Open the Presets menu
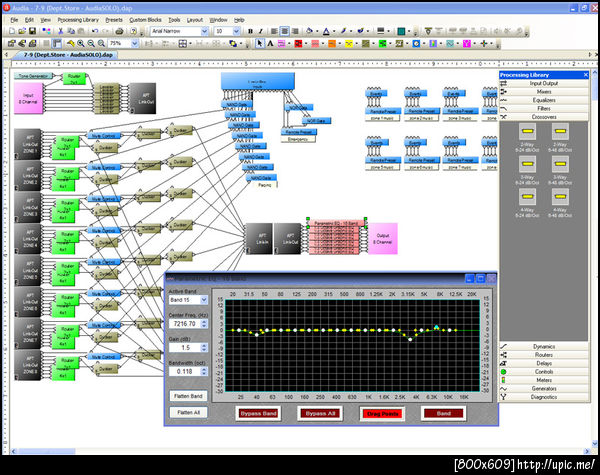 114,20
